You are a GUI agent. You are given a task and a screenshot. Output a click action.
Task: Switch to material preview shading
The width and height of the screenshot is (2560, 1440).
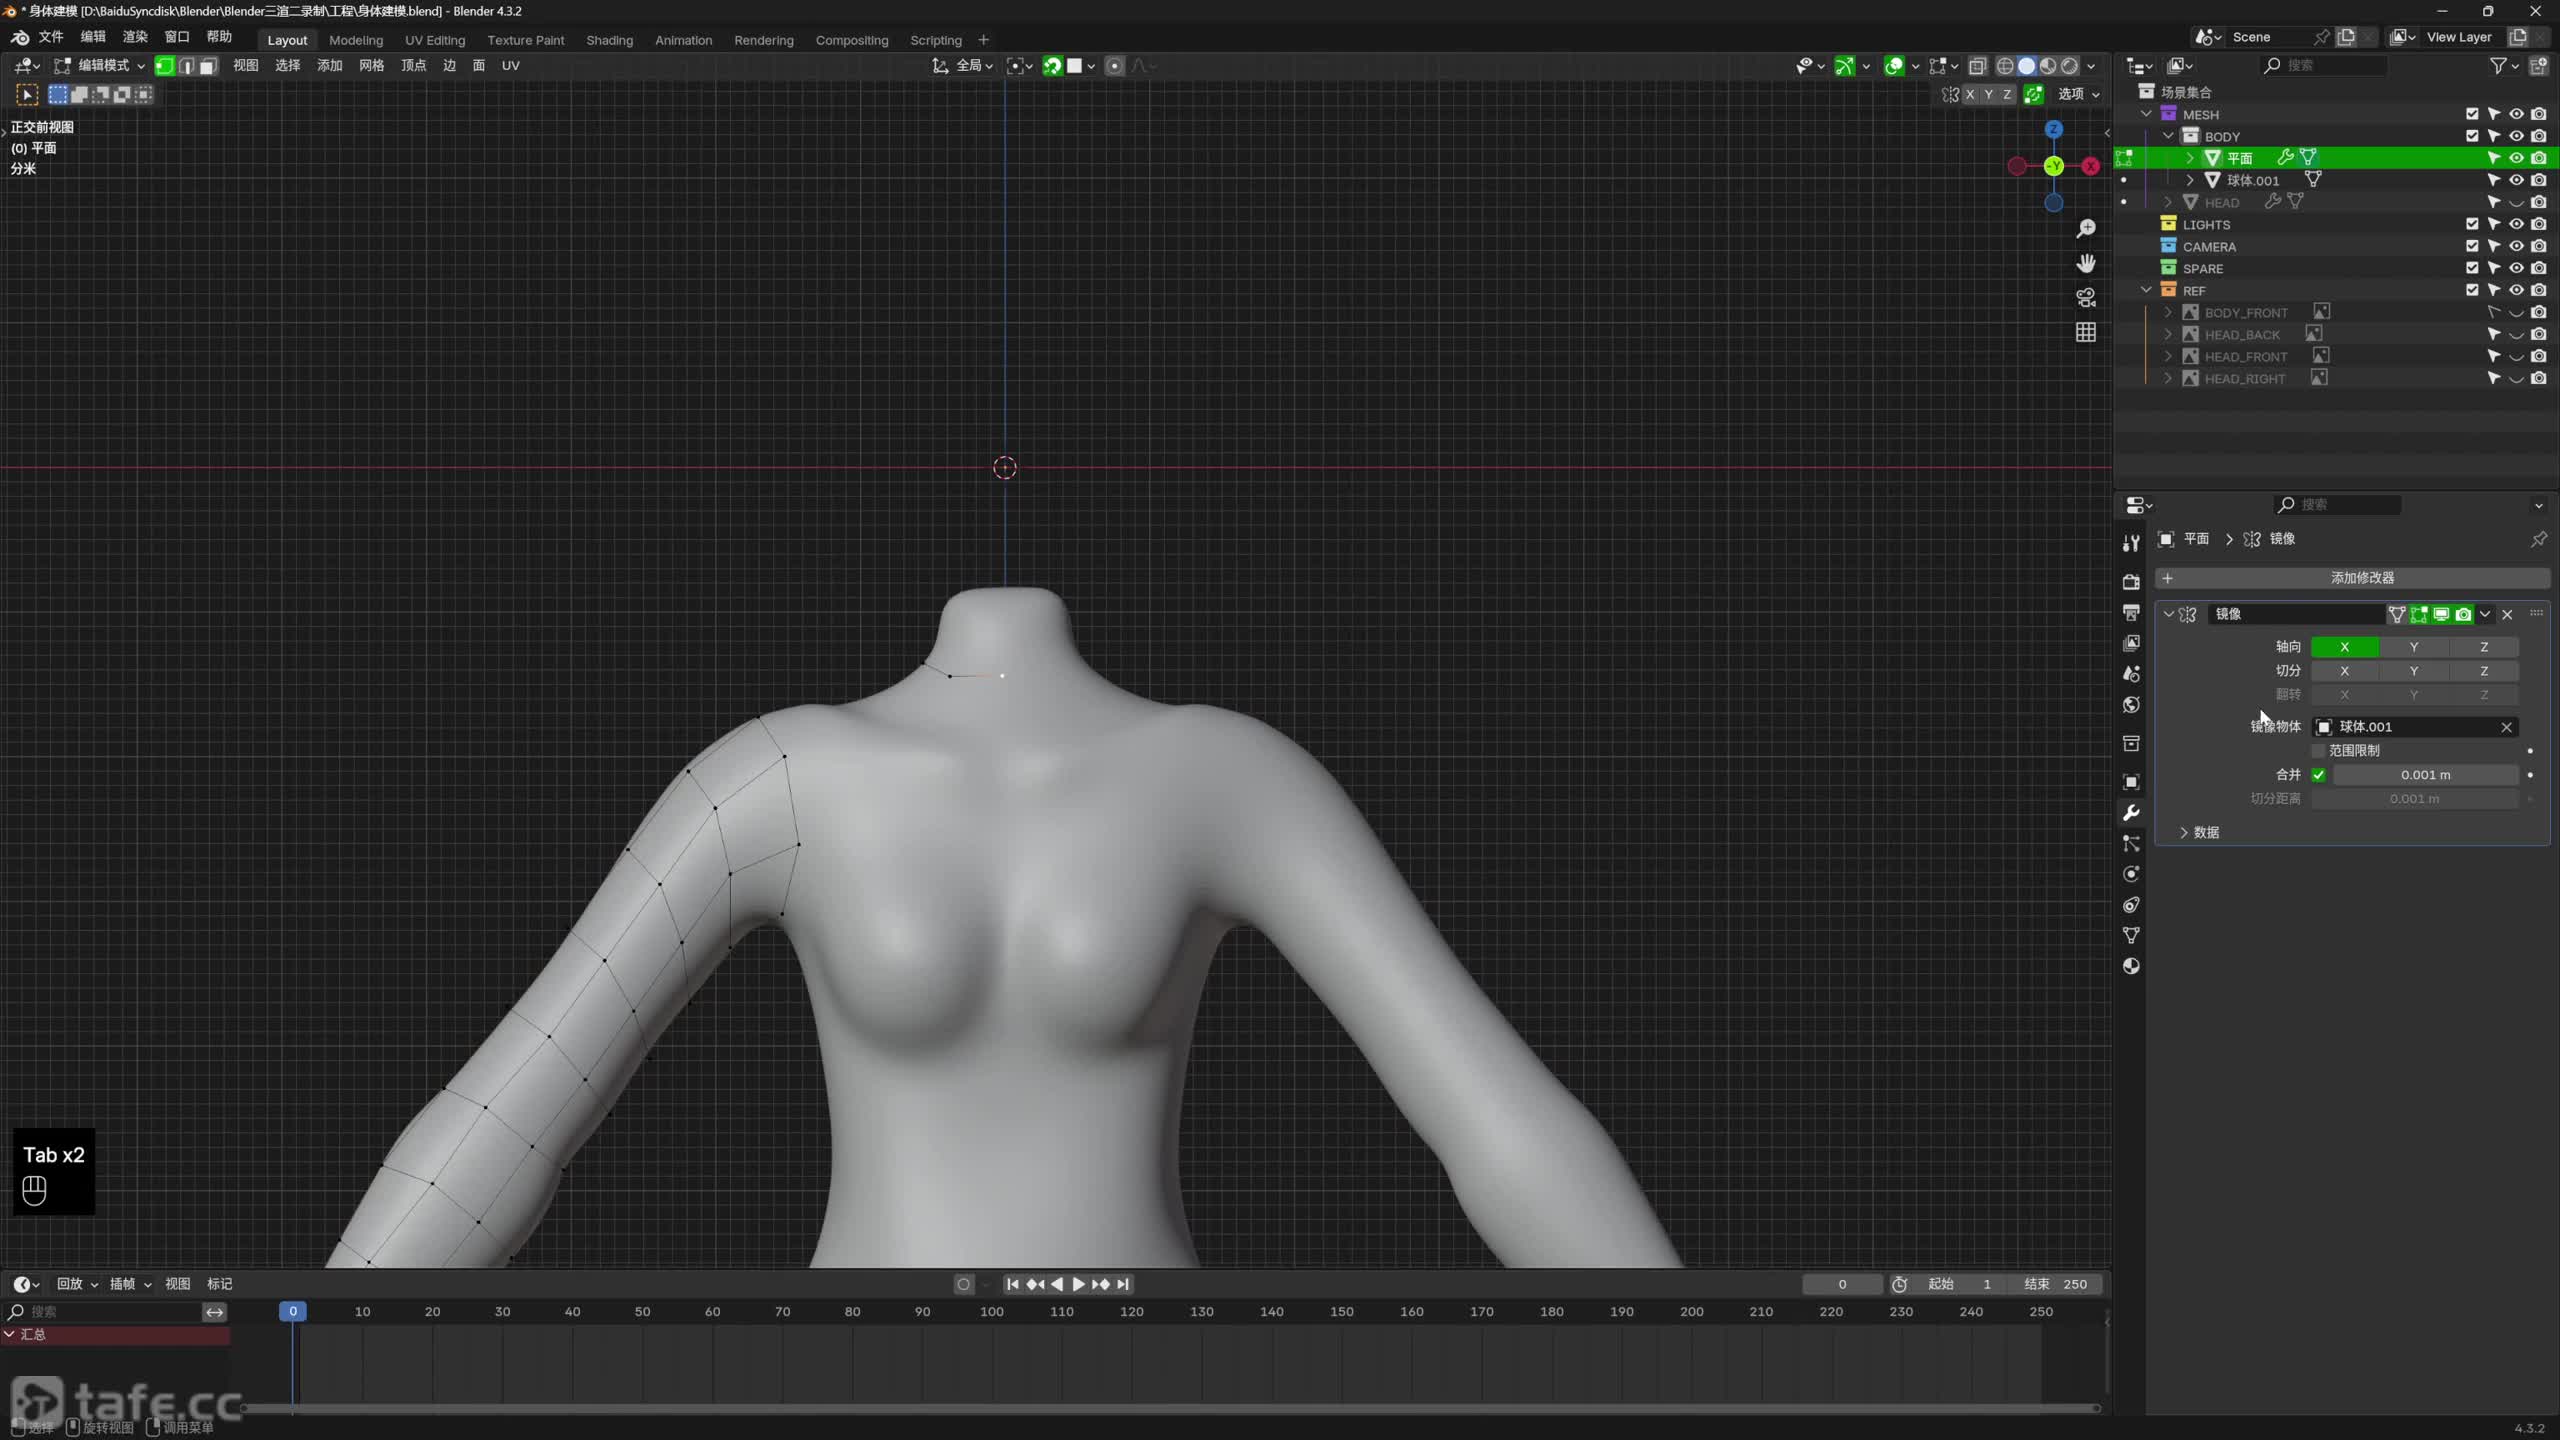pos(2048,66)
